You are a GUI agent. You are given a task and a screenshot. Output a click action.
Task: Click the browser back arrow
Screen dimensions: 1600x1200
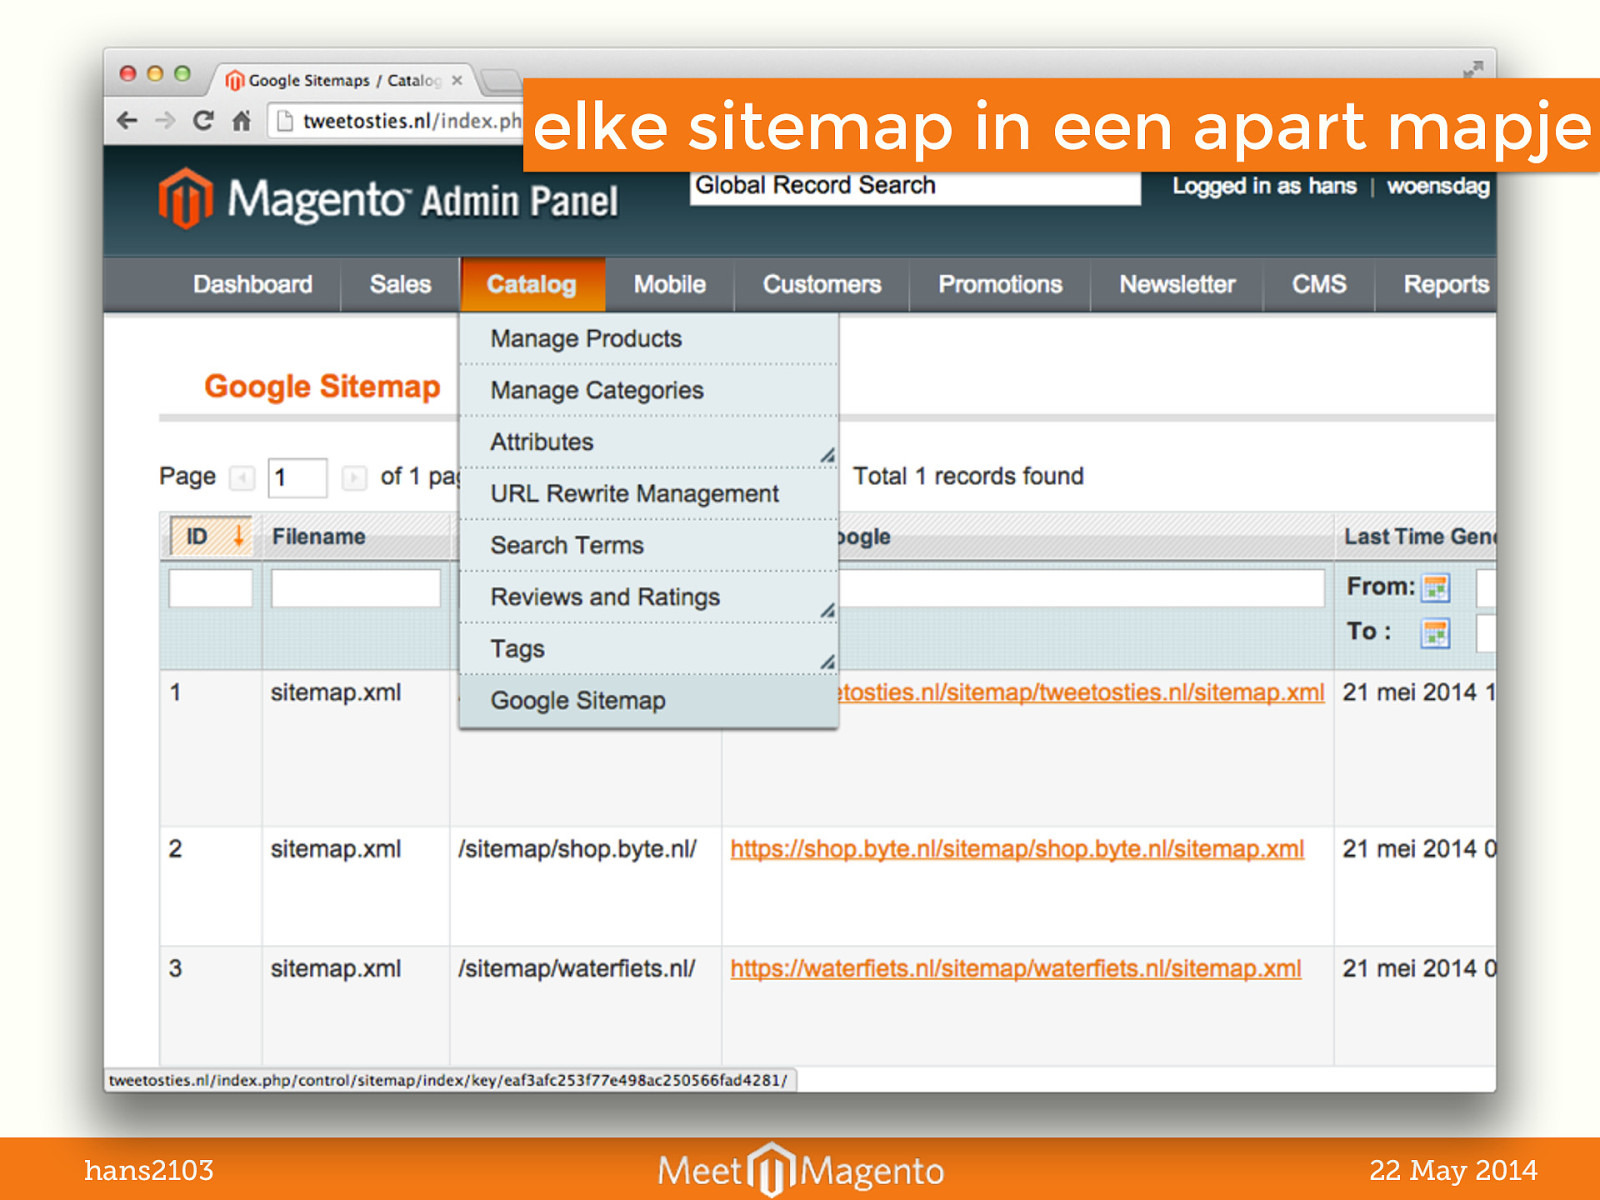[x=127, y=121]
